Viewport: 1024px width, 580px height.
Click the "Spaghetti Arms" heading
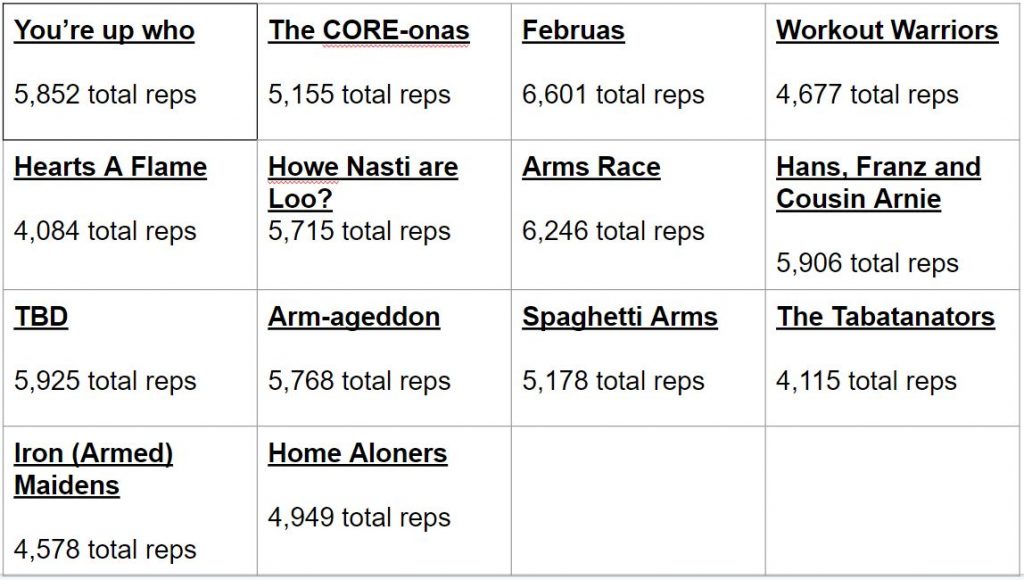pyautogui.click(x=619, y=317)
